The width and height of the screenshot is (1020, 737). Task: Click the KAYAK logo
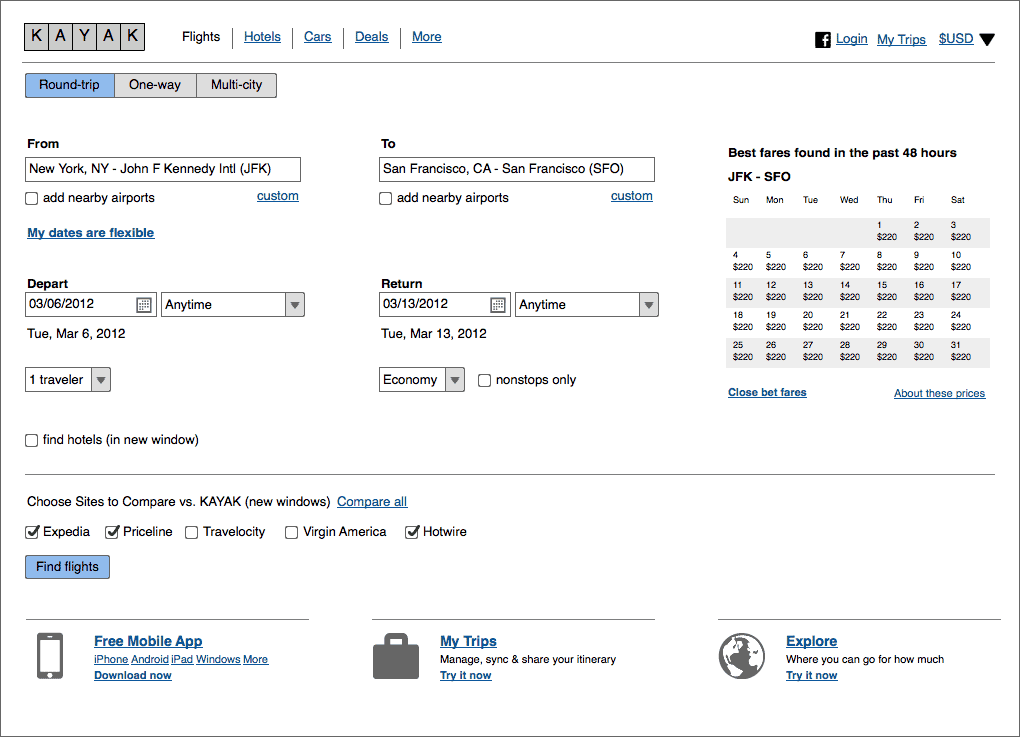[x=85, y=36]
